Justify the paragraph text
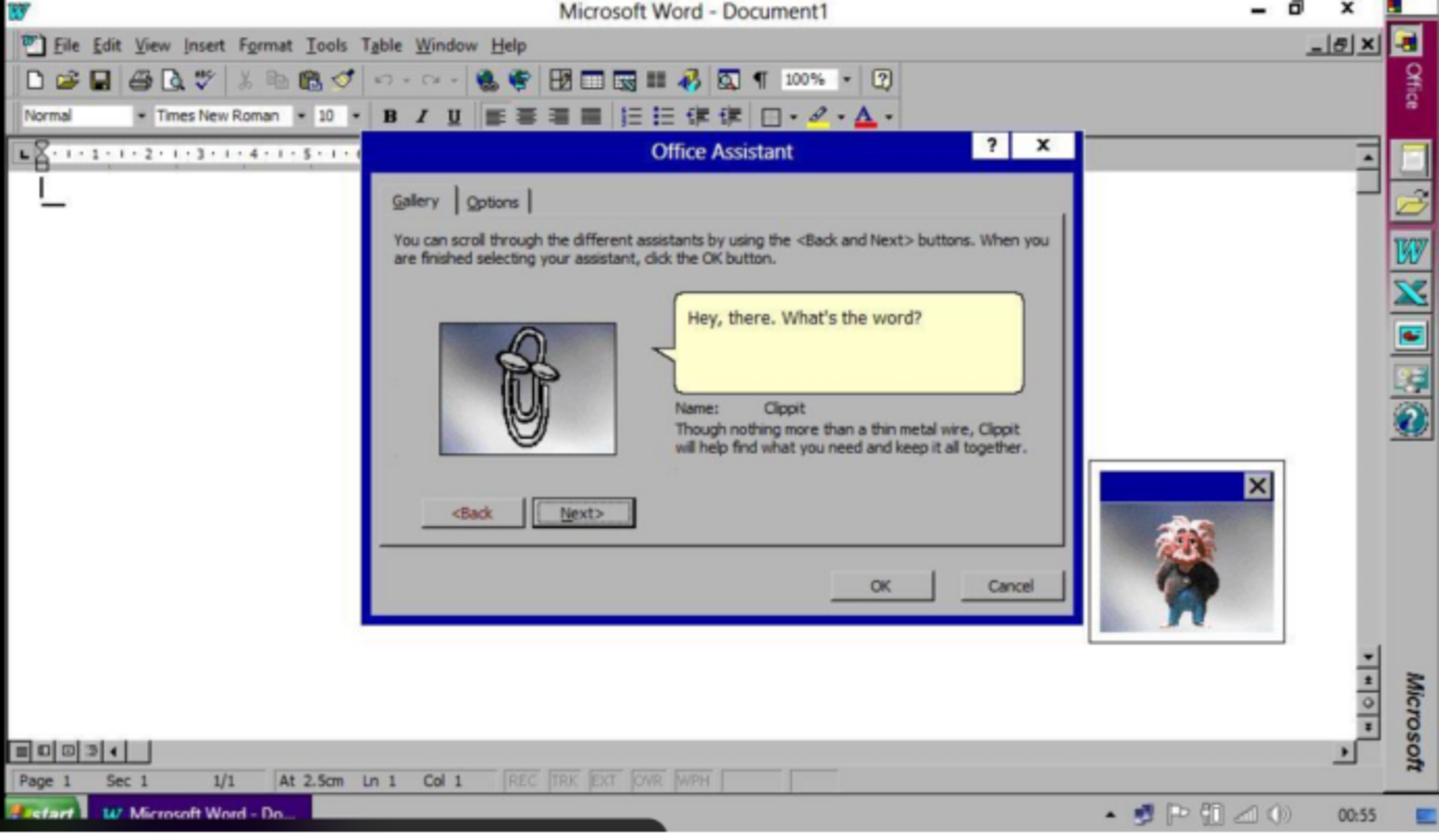Image resolution: width=1439 pixels, height=834 pixels. click(592, 117)
